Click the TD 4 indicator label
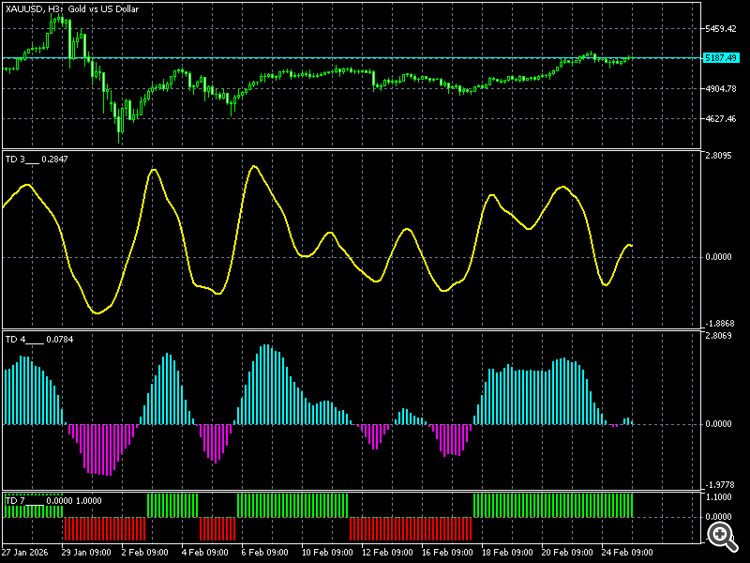 click(39, 340)
